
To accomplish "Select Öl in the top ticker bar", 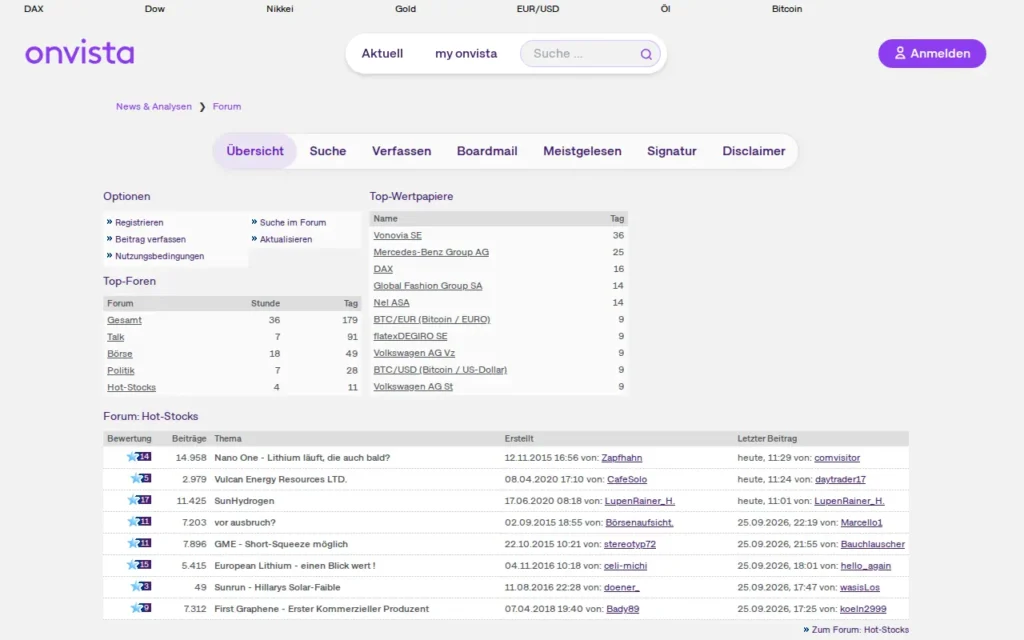I will point(665,8).
